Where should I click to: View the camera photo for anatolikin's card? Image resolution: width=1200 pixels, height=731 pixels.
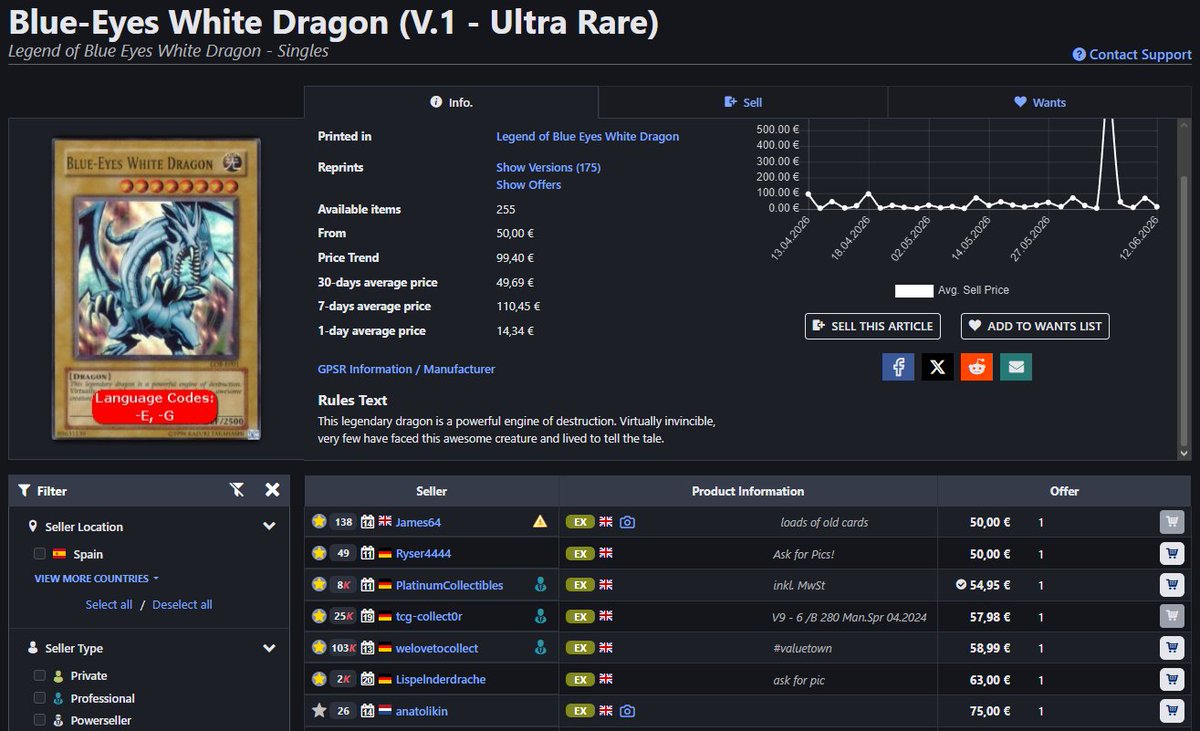pos(627,711)
